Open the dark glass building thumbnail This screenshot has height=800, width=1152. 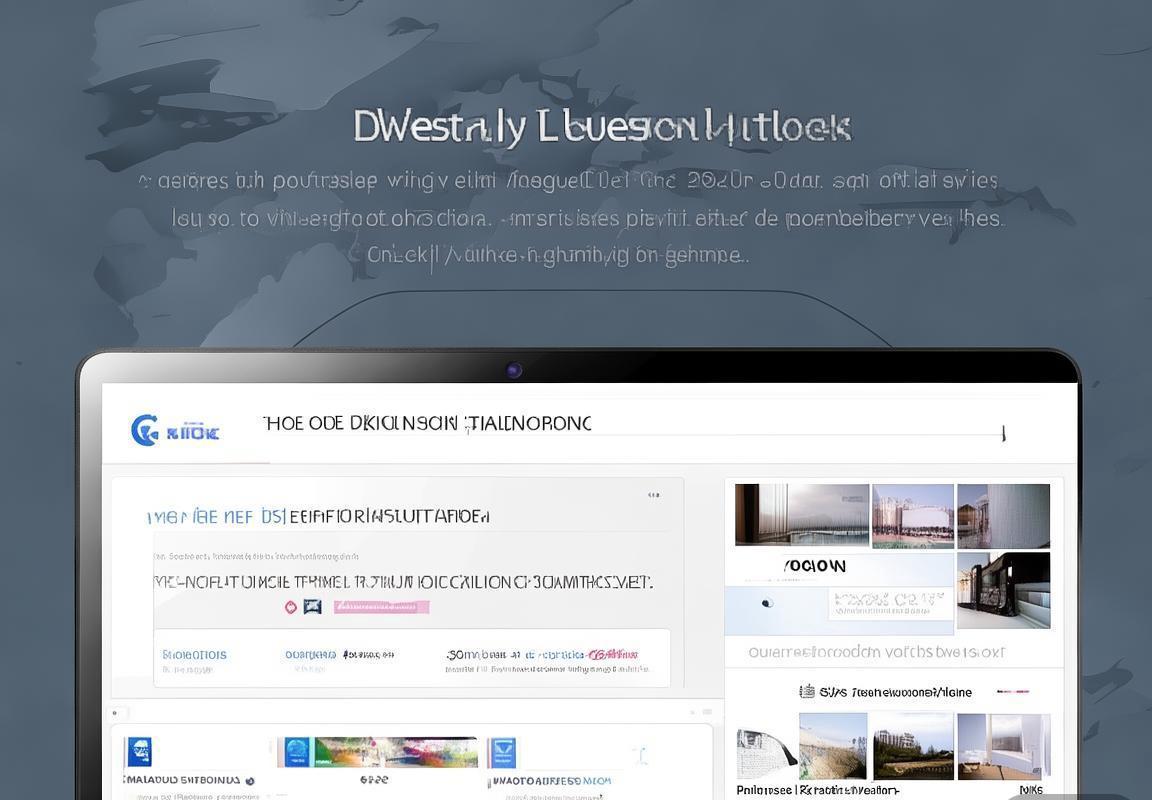pyautogui.click(x=1004, y=590)
